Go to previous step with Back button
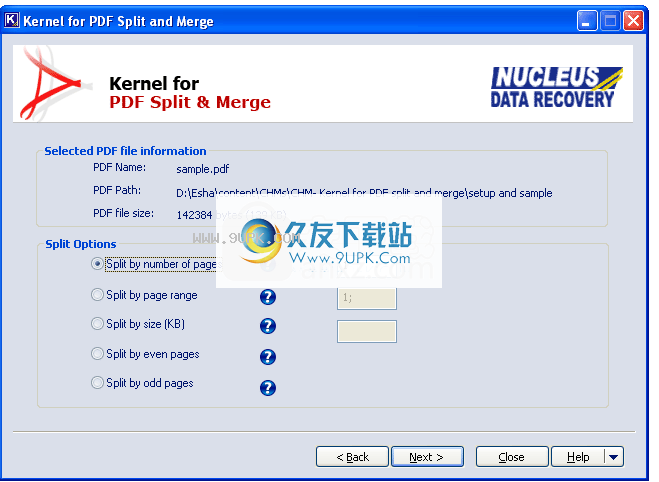The width and height of the screenshot is (659, 482). click(352, 457)
